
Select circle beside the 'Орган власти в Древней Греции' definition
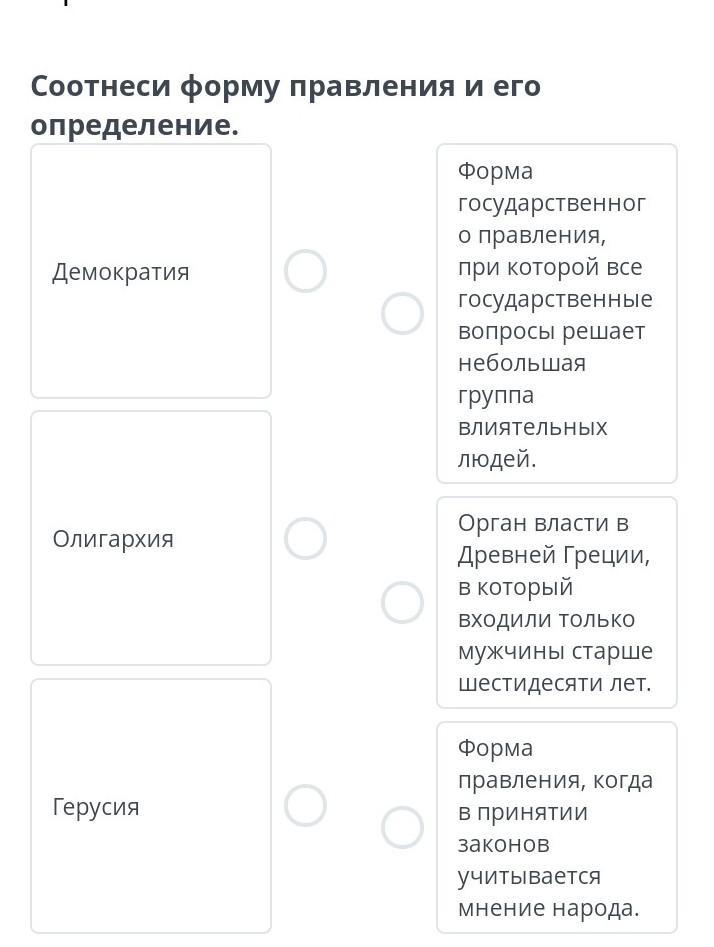402,603
